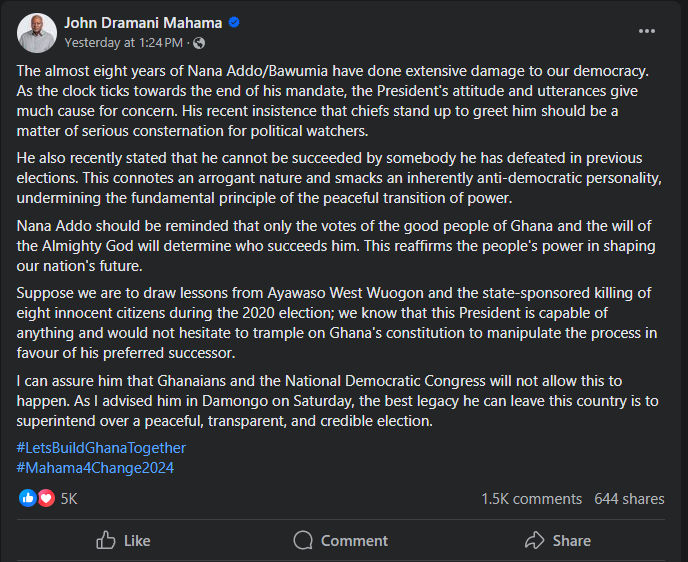The image size is (688, 562).
Task: View the 5K reactions count
Action: (x=69, y=498)
